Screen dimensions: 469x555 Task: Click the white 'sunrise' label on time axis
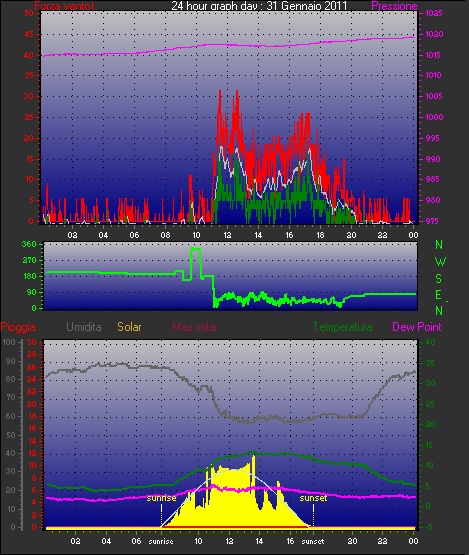(x=161, y=541)
